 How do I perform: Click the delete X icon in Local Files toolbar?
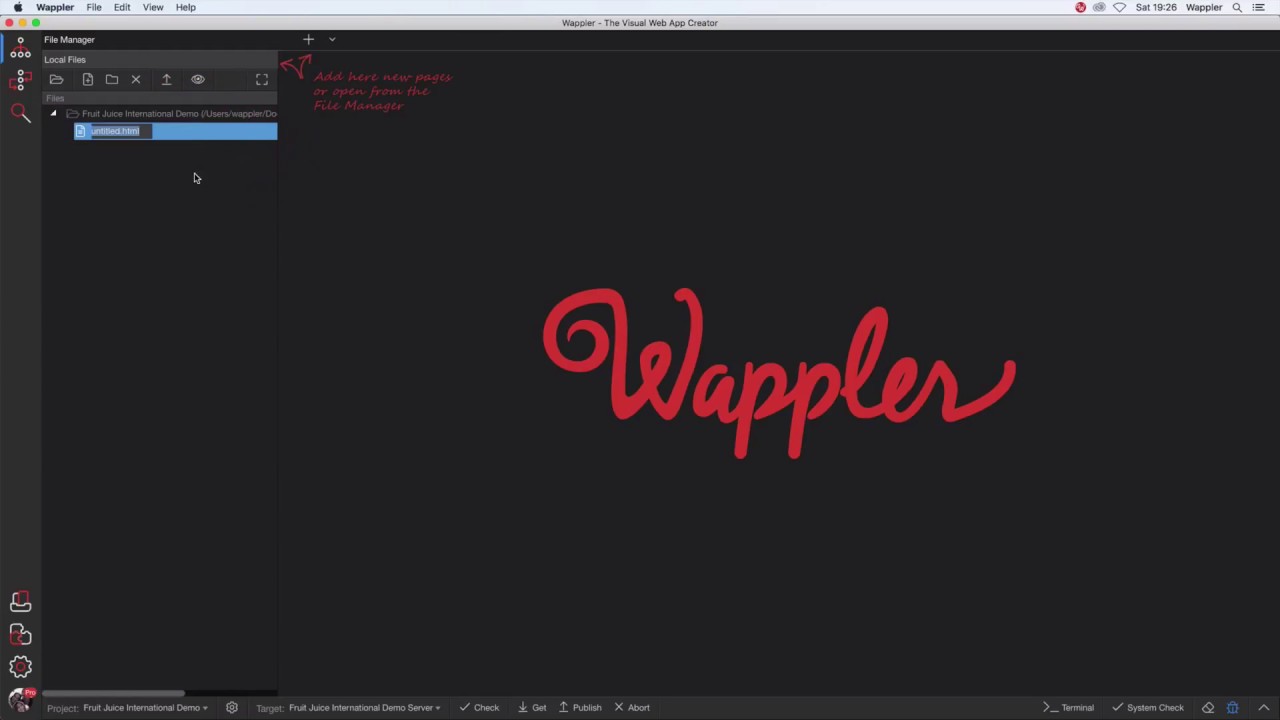click(136, 80)
